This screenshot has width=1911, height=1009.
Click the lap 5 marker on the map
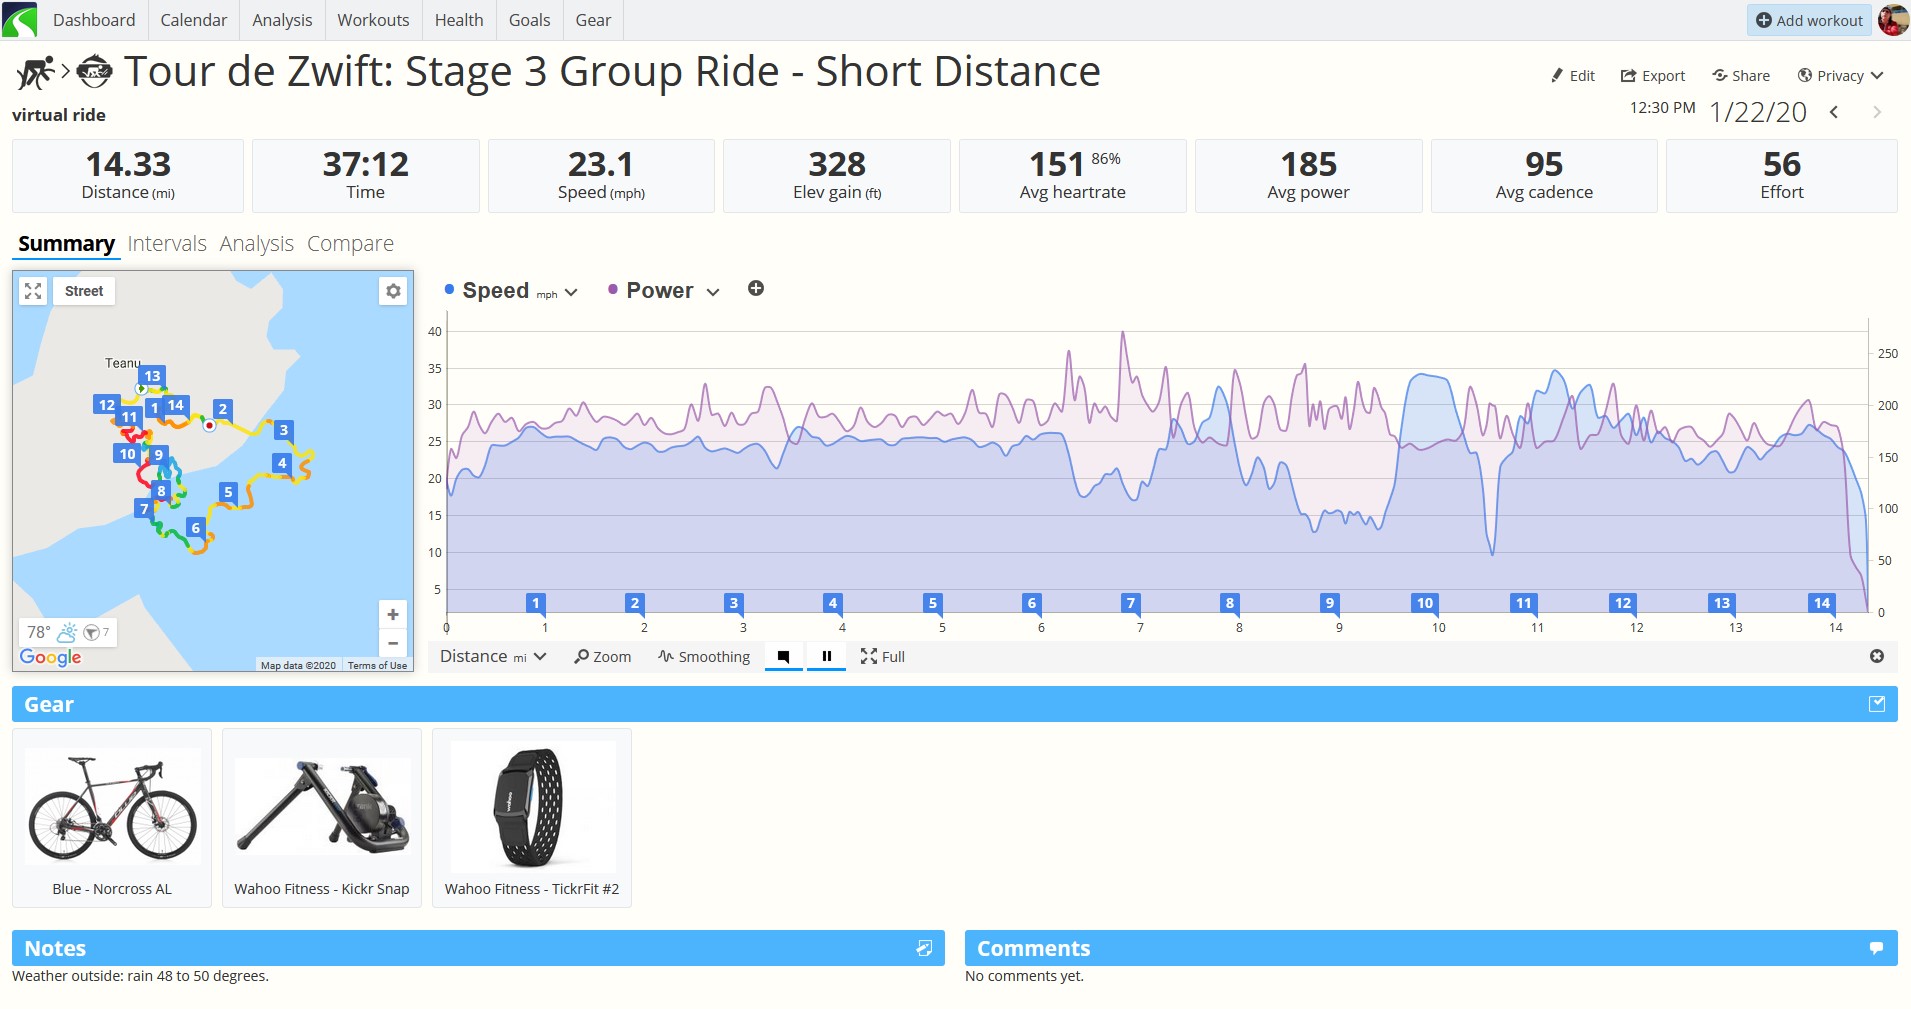click(229, 492)
